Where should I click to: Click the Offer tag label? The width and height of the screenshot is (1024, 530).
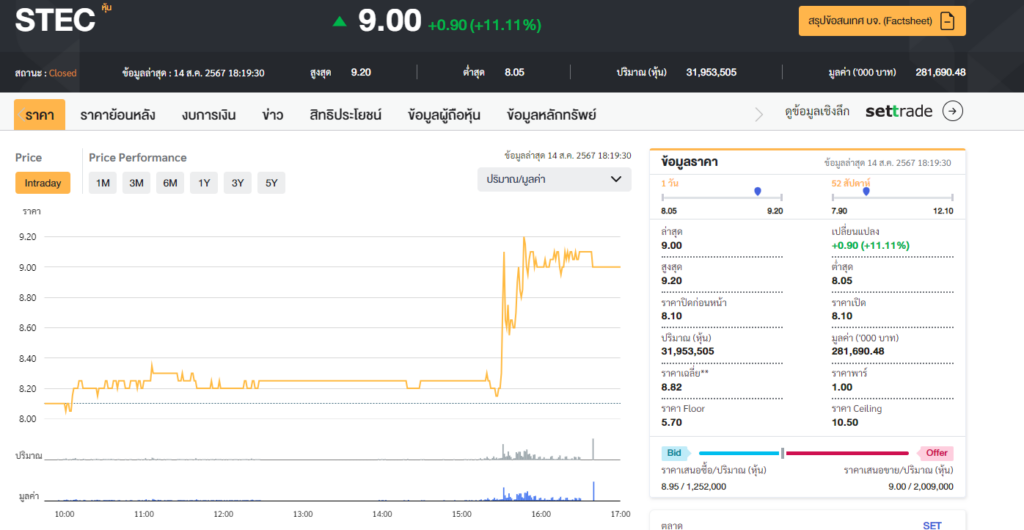(936, 453)
